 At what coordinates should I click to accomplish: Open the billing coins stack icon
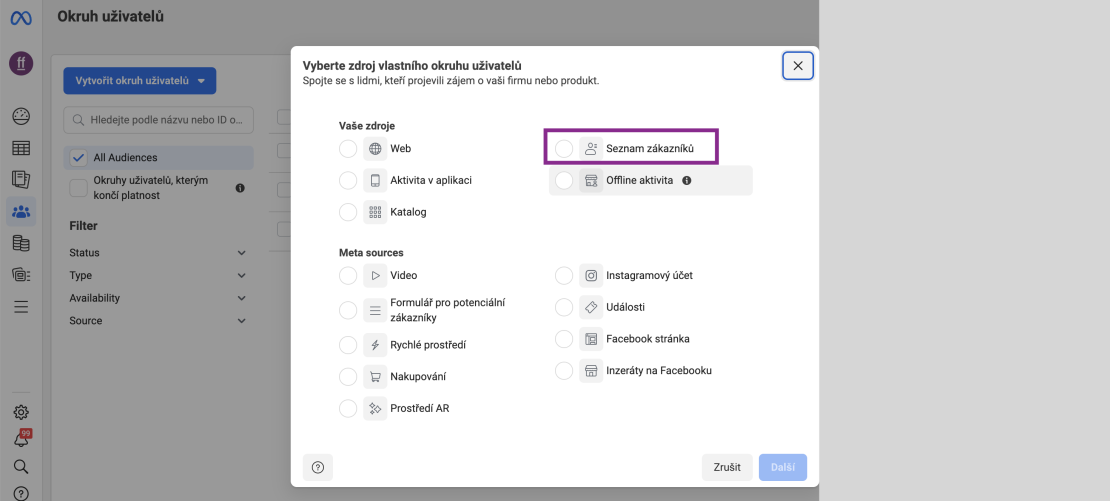coord(21,243)
